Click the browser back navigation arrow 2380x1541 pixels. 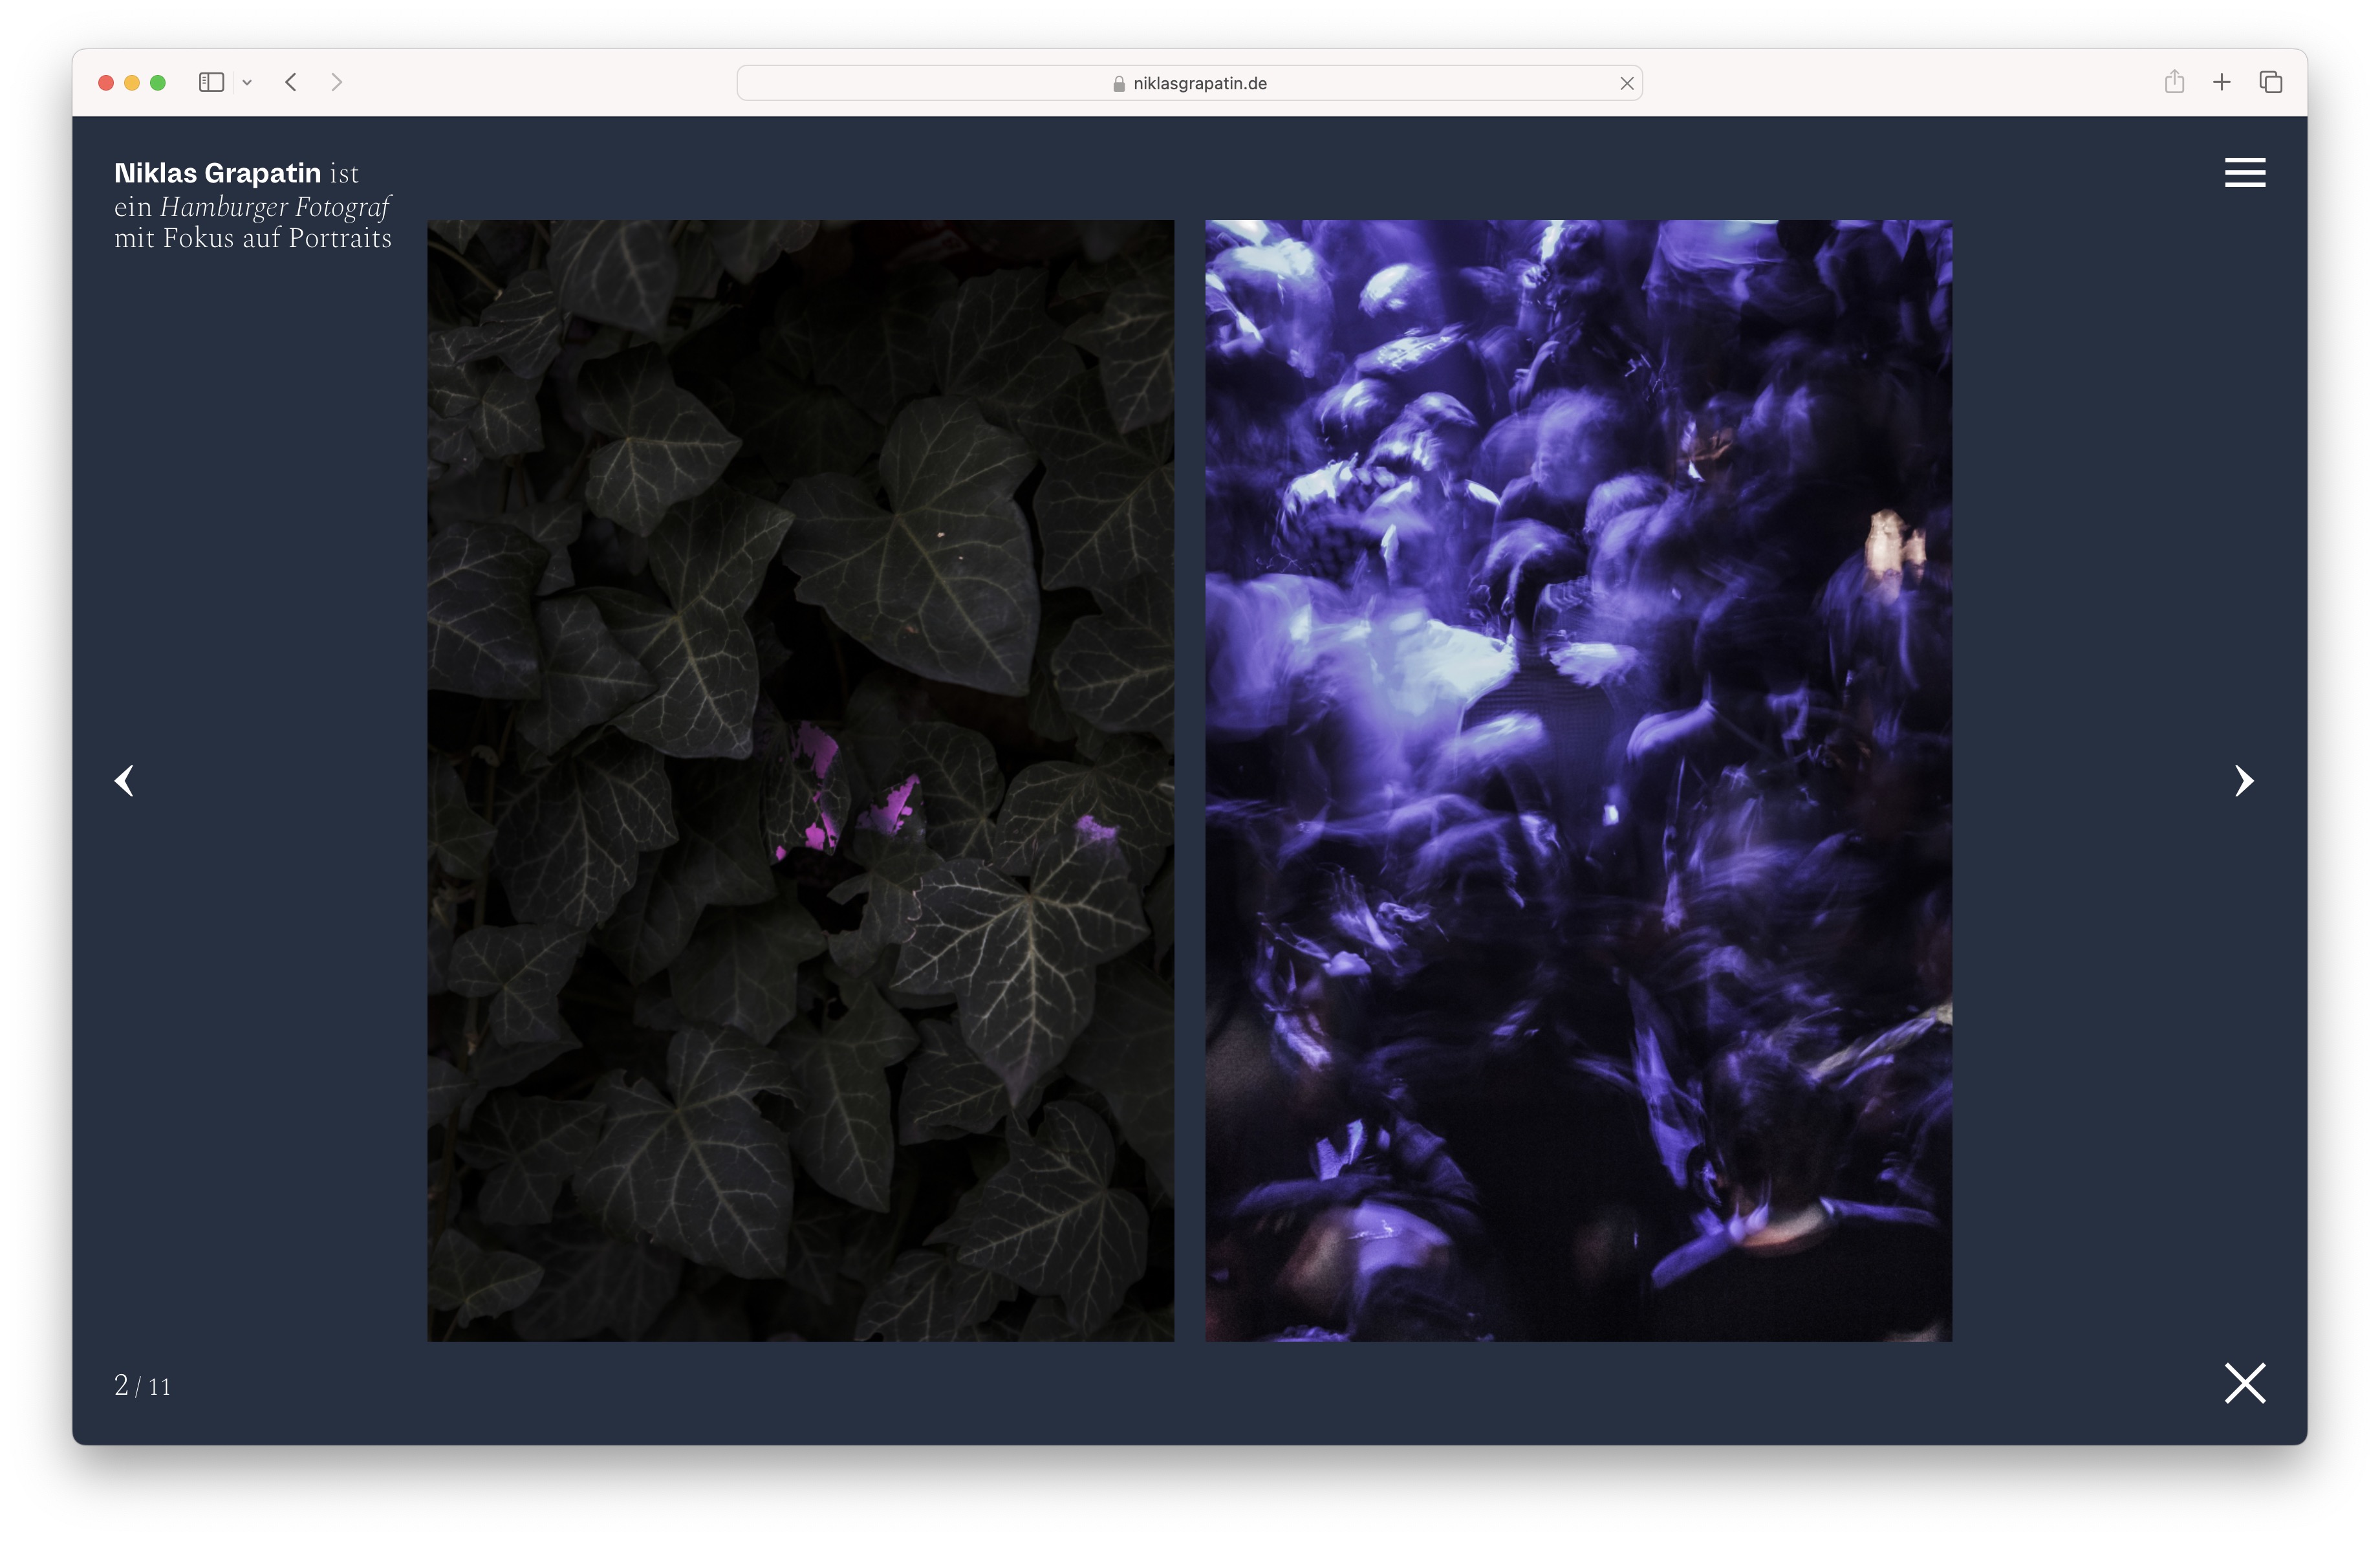point(291,83)
